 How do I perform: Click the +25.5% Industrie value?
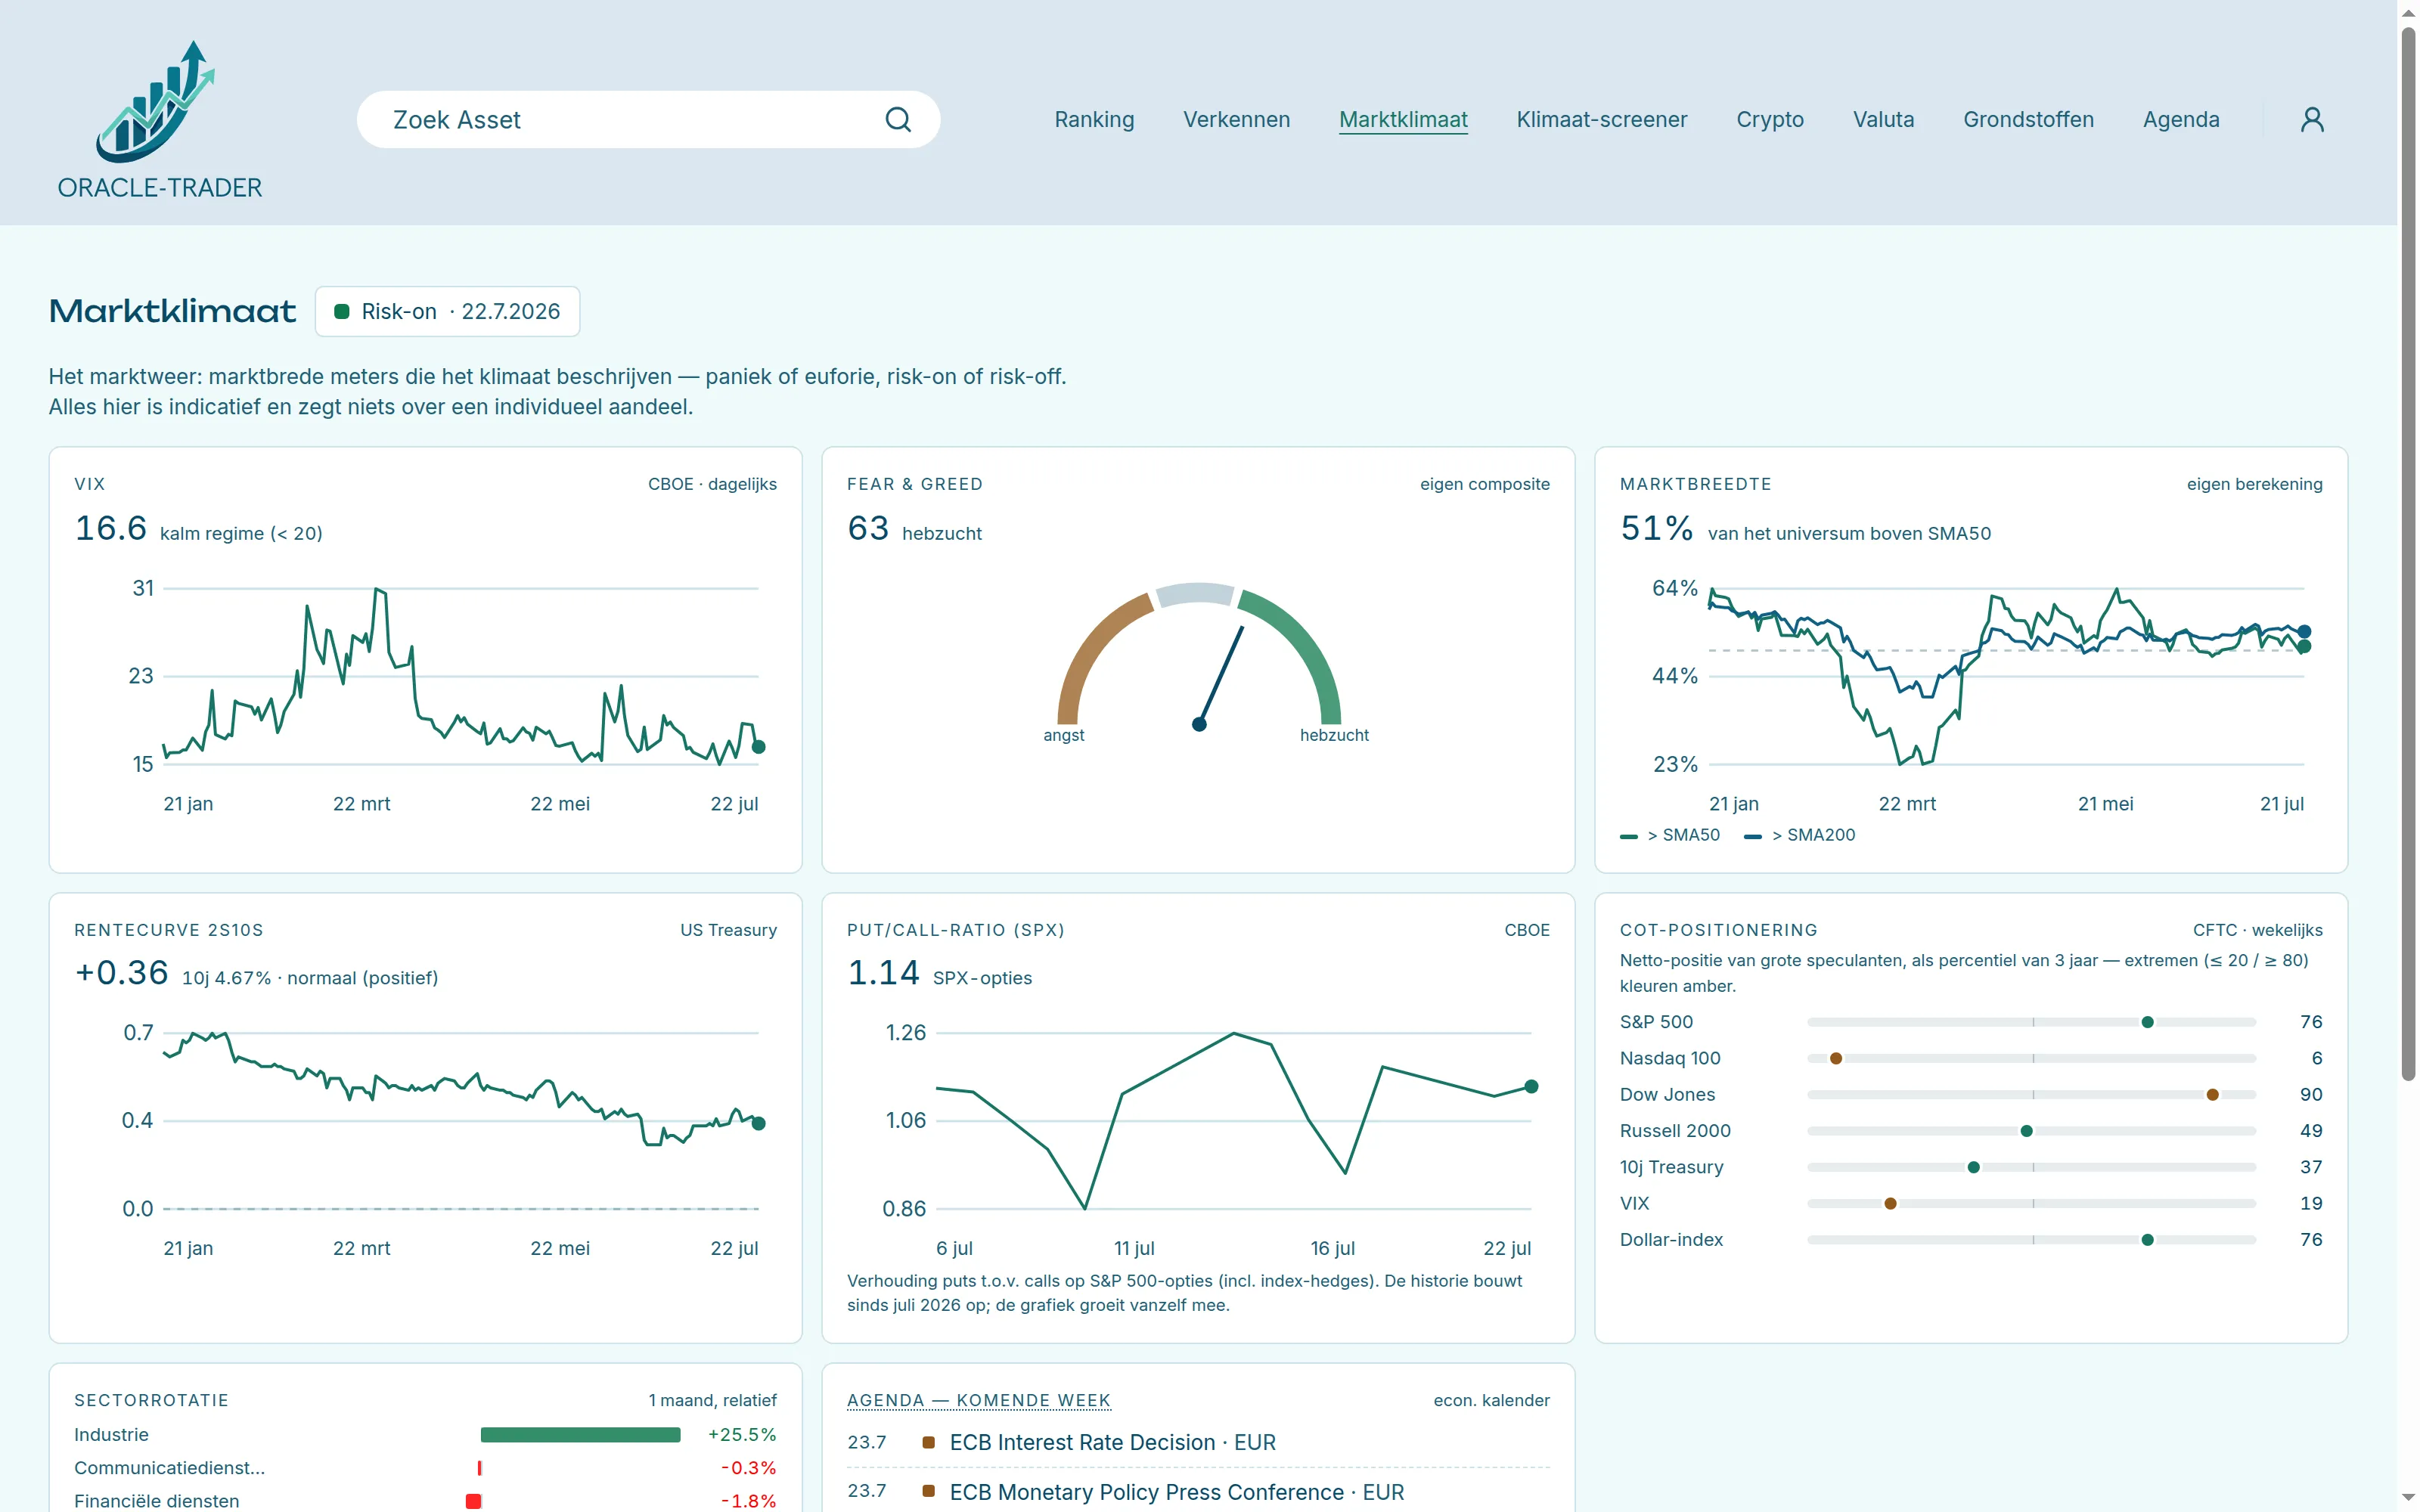pyautogui.click(x=742, y=1435)
